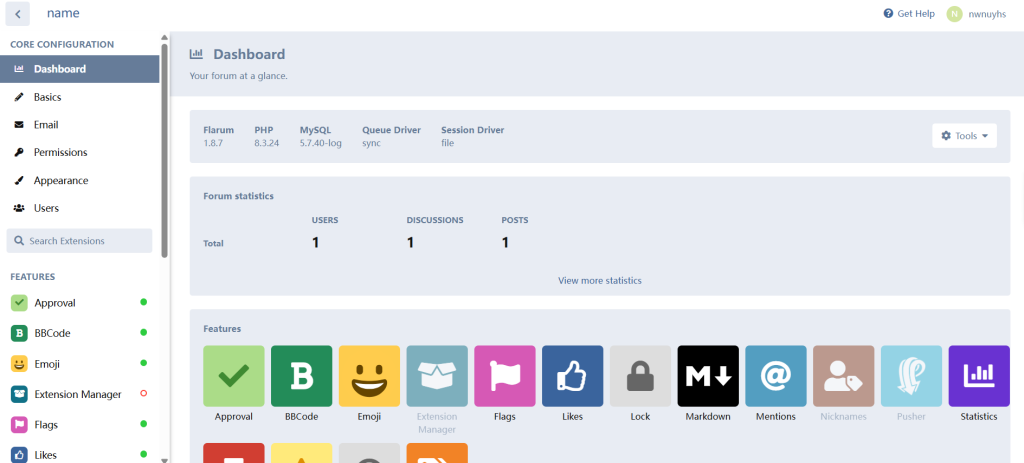
Task: Click the Likes green status dot
Action: click(144, 454)
